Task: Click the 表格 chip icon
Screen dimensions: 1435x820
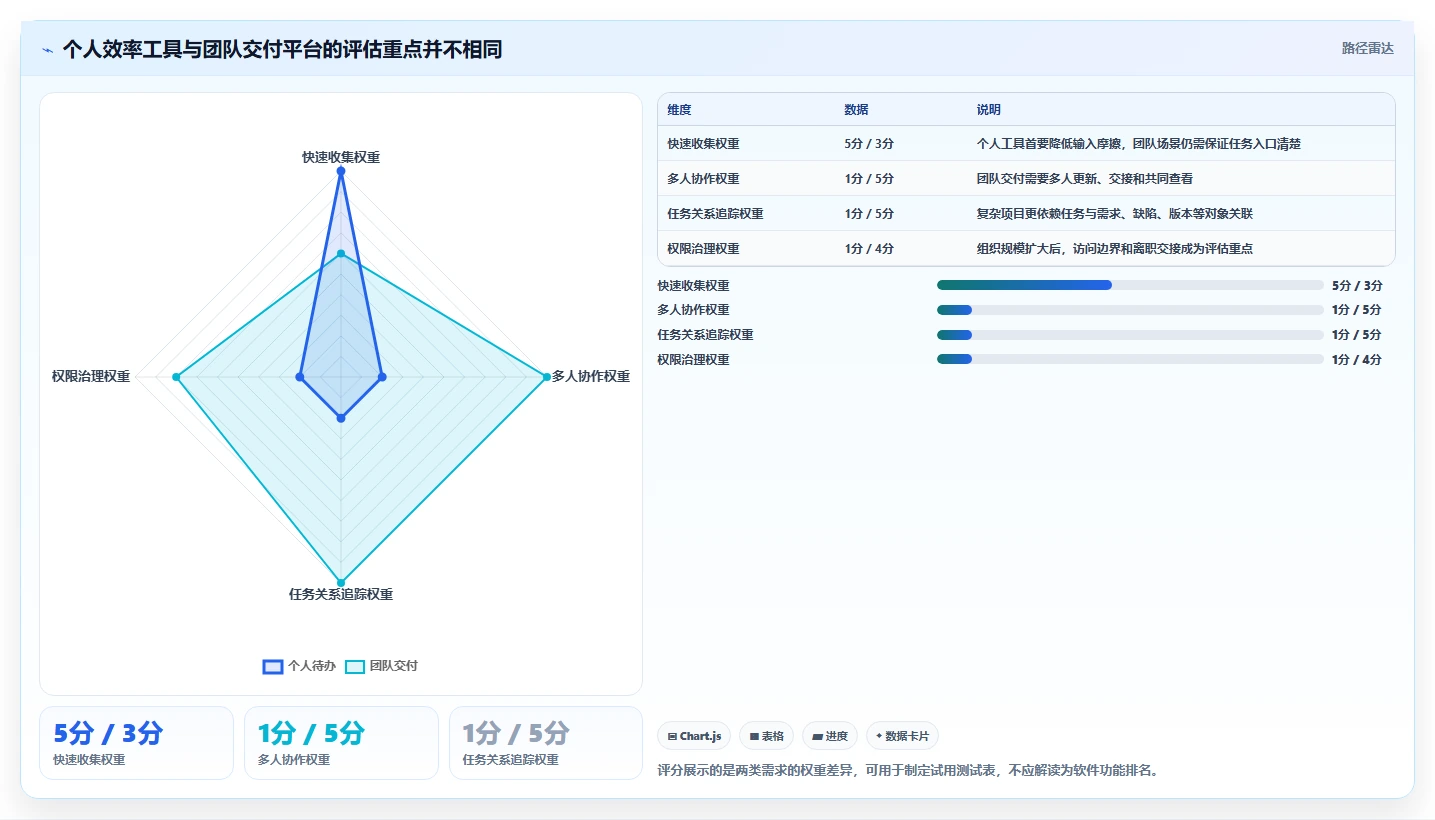Action: [754, 736]
